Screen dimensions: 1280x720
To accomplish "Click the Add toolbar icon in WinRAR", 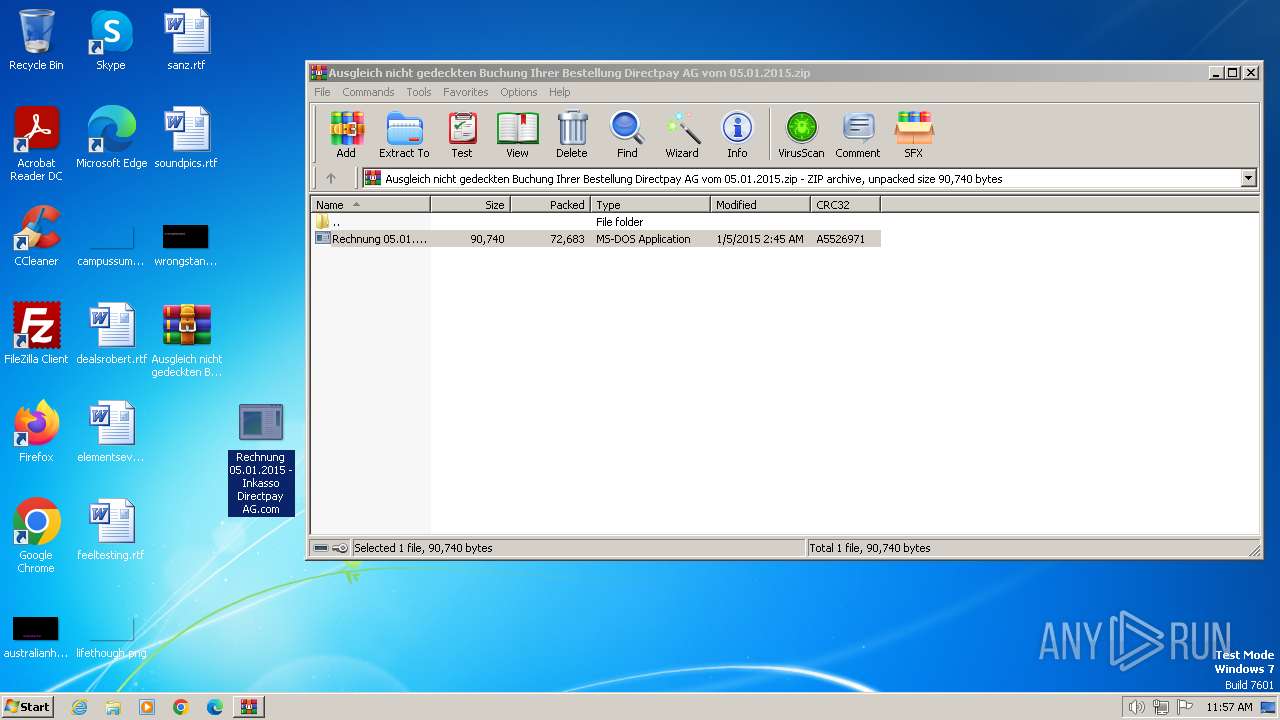I will [x=346, y=135].
